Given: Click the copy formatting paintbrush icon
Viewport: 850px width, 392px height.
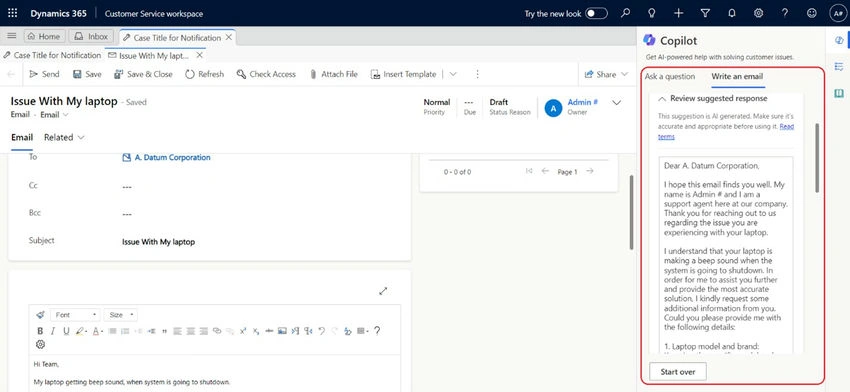Looking at the screenshot, I should tap(40, 315).
